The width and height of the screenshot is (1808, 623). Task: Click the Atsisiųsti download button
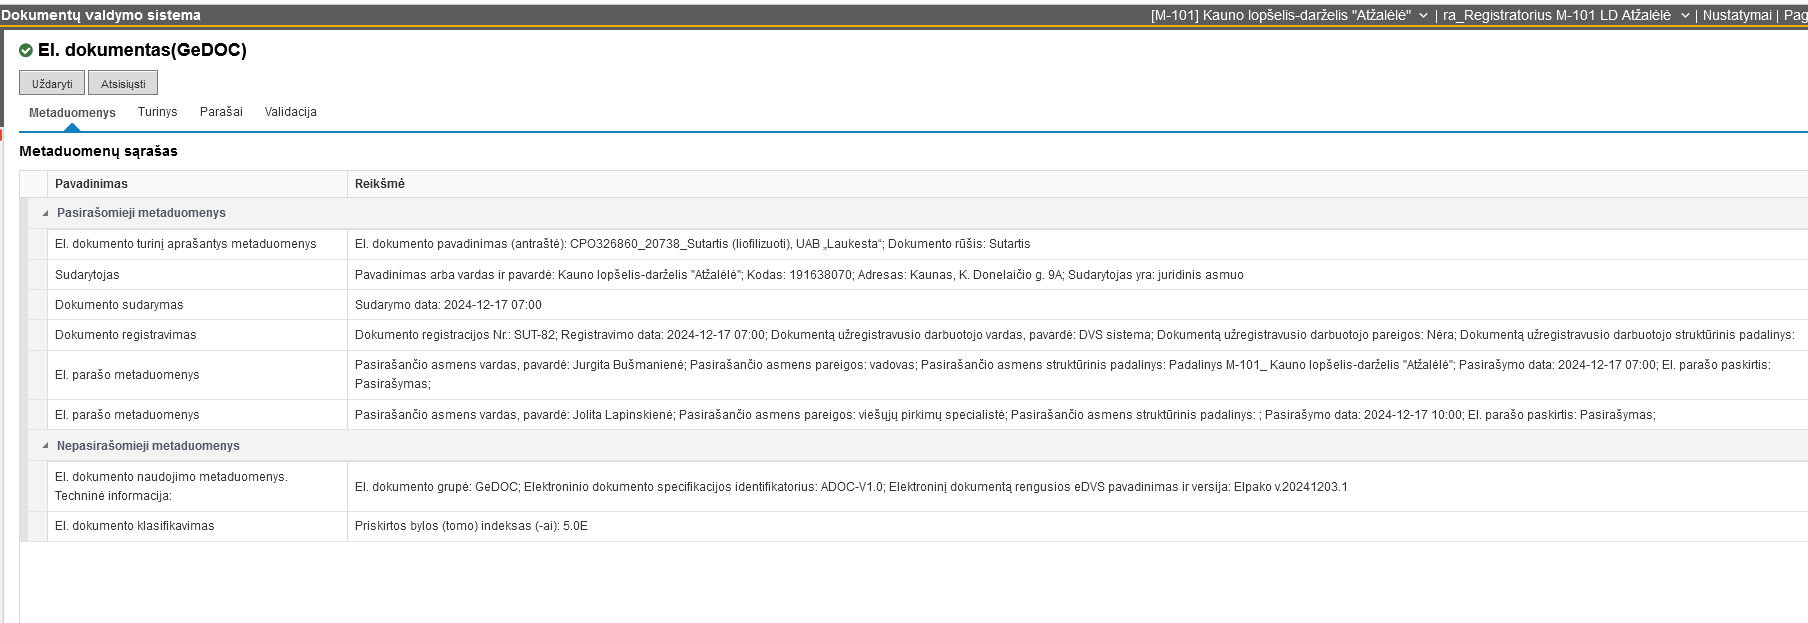(x=123, y=83)
